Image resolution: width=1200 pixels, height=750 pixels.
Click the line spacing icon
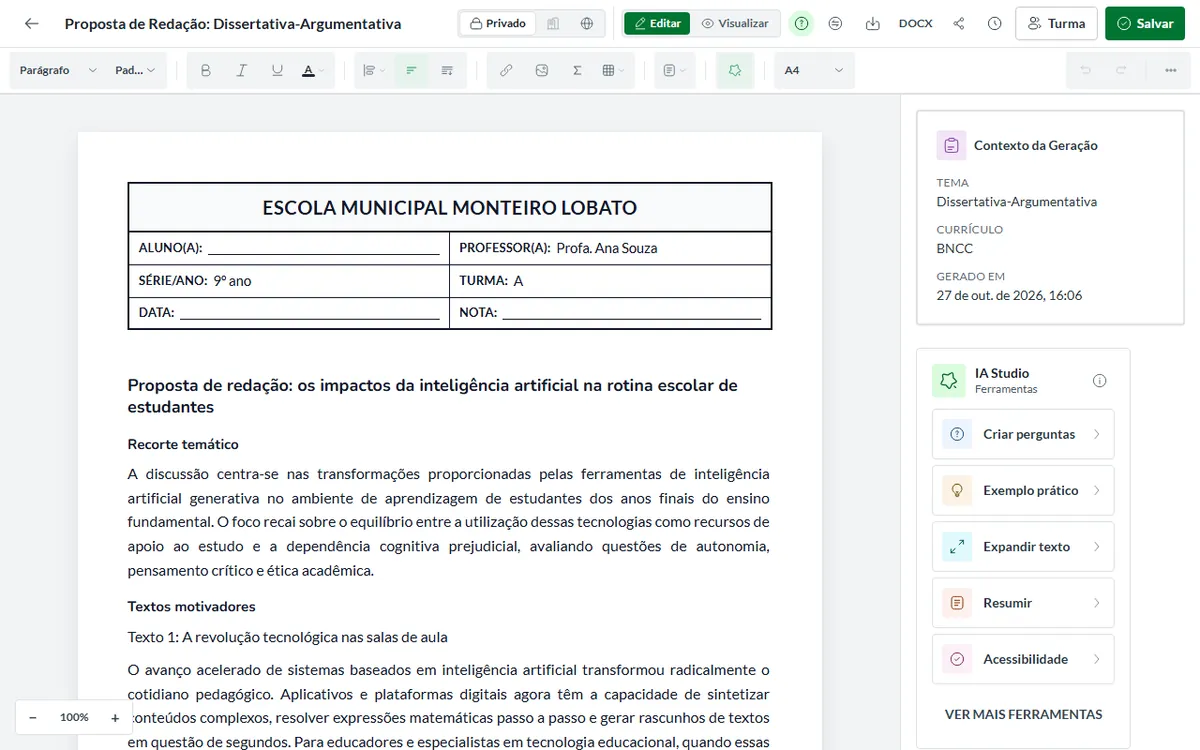tap(447, 71)
